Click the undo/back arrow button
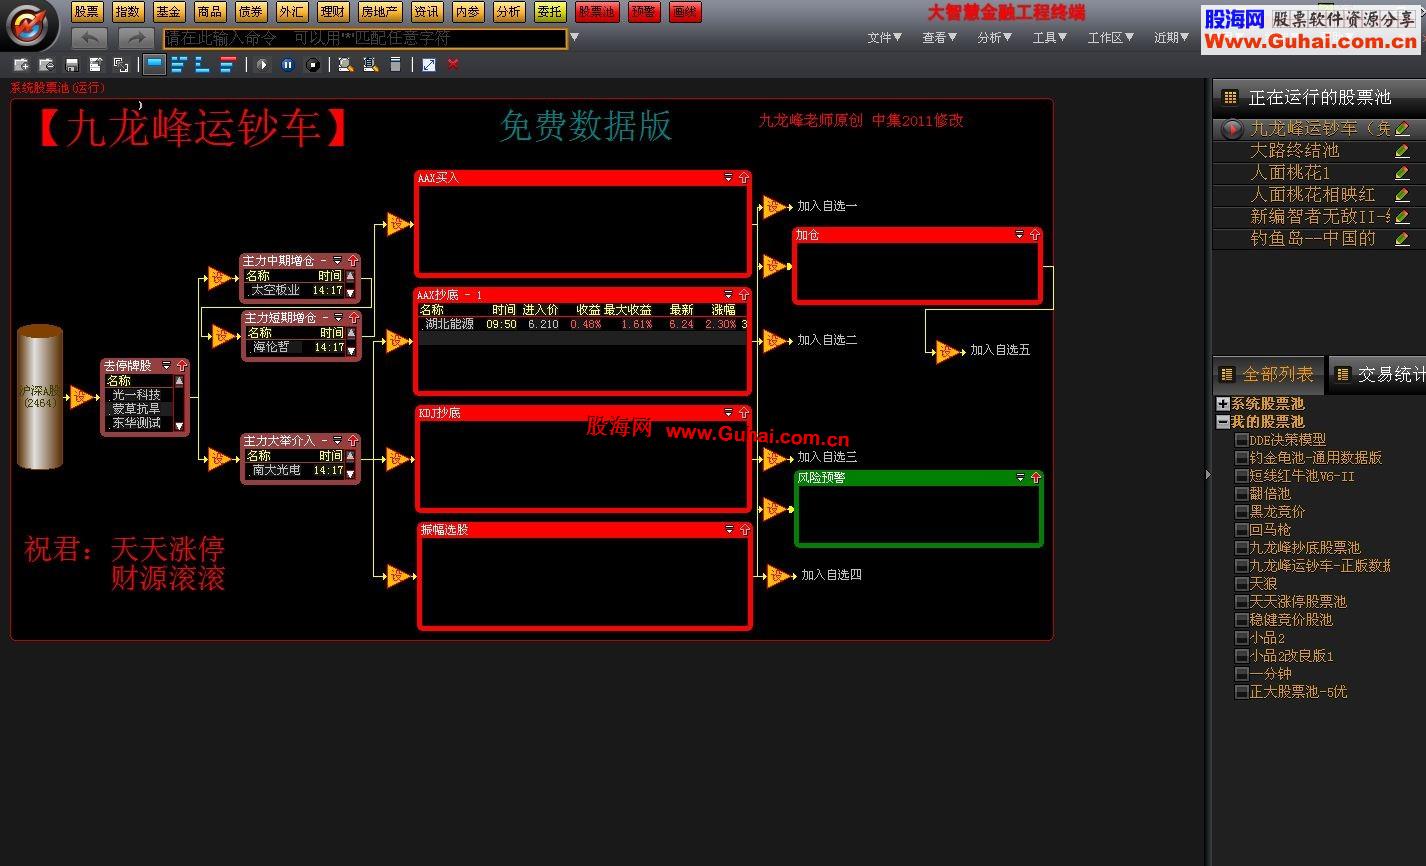 pyautogui.click(x=90, y=38)
